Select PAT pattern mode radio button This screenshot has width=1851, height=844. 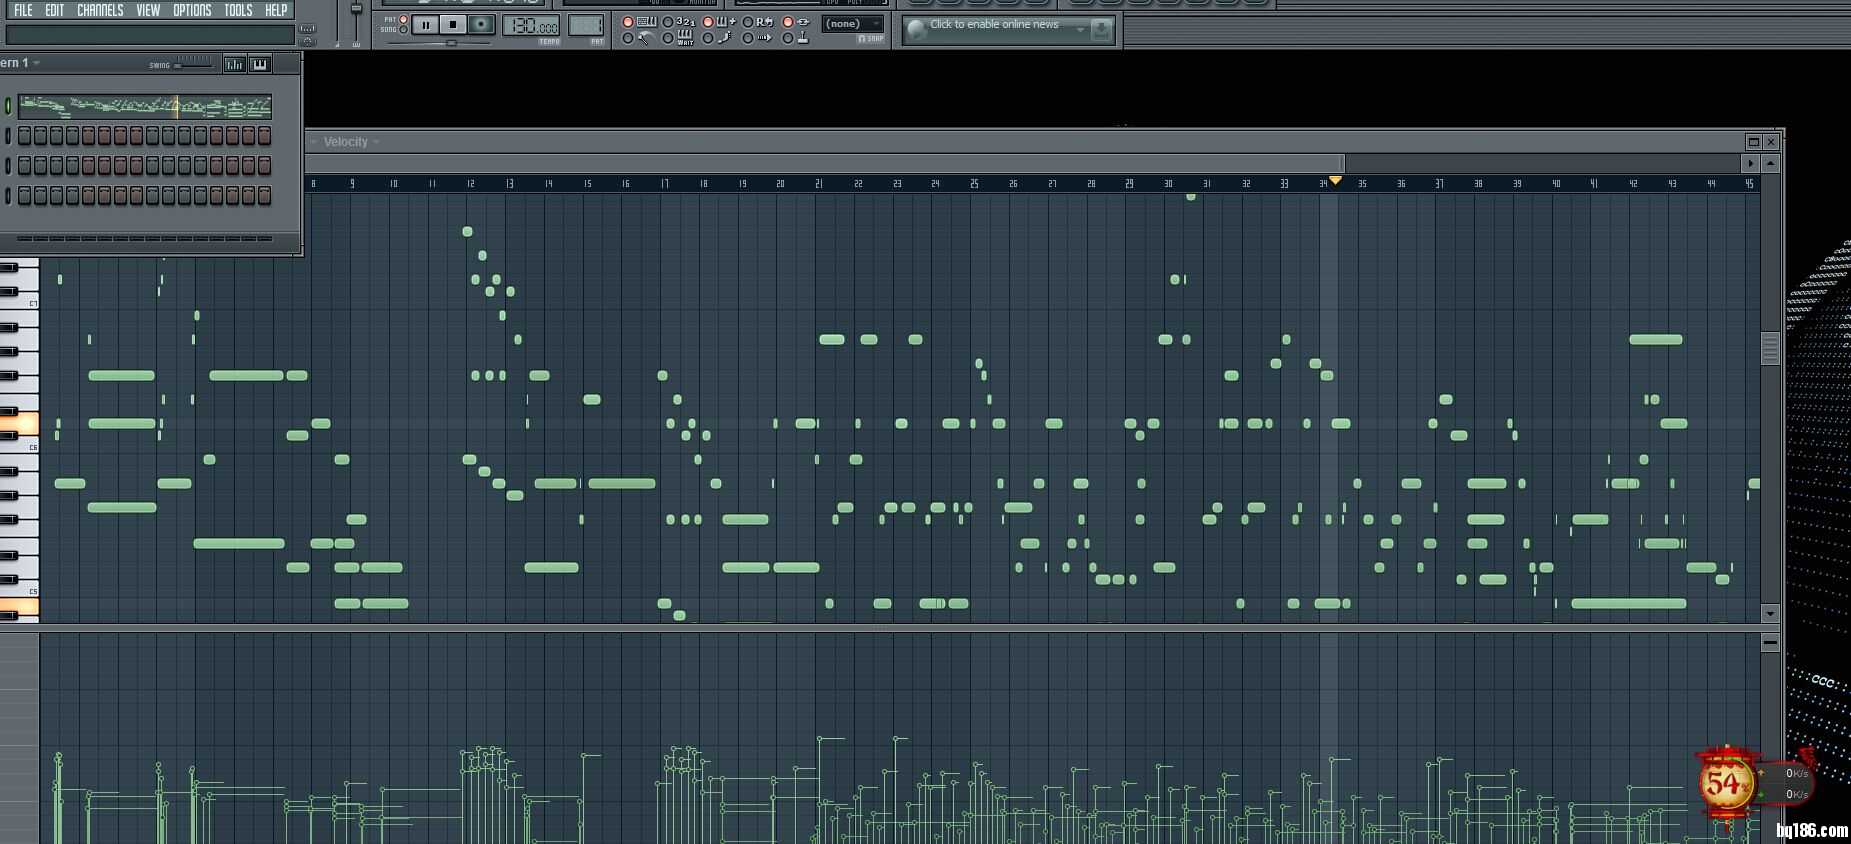[x=404, y=19]
